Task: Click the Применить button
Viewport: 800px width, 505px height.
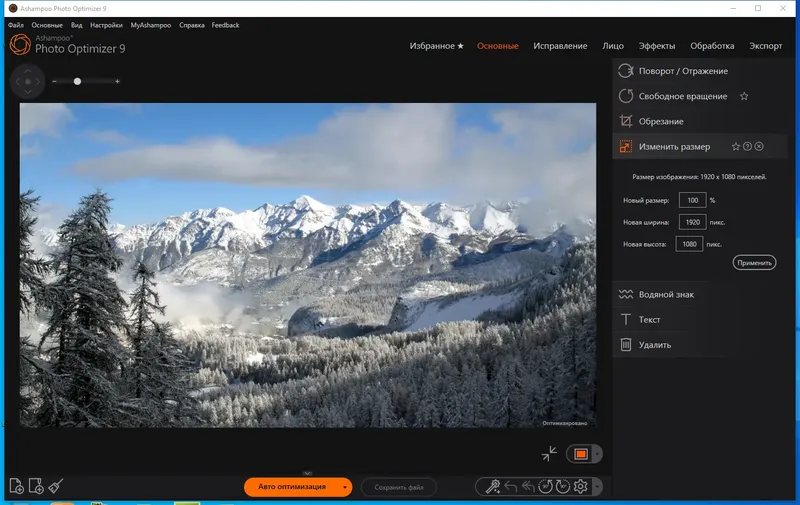Action: click(754, 263)
